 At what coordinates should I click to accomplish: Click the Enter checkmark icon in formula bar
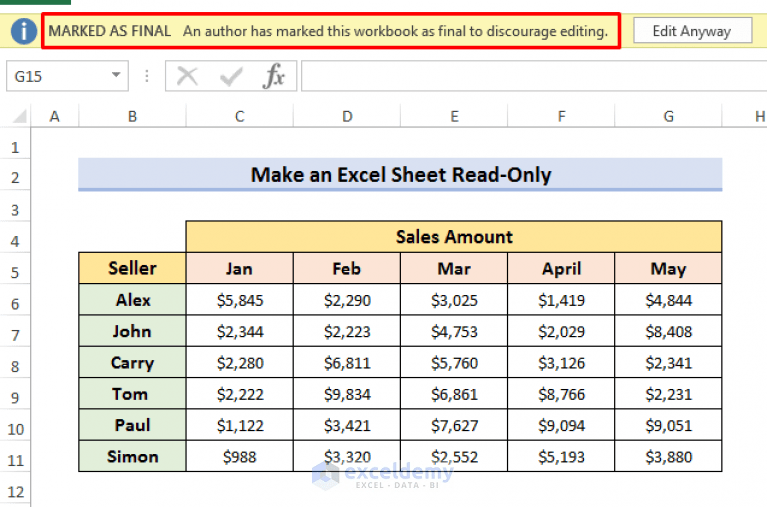click(231, 76)
